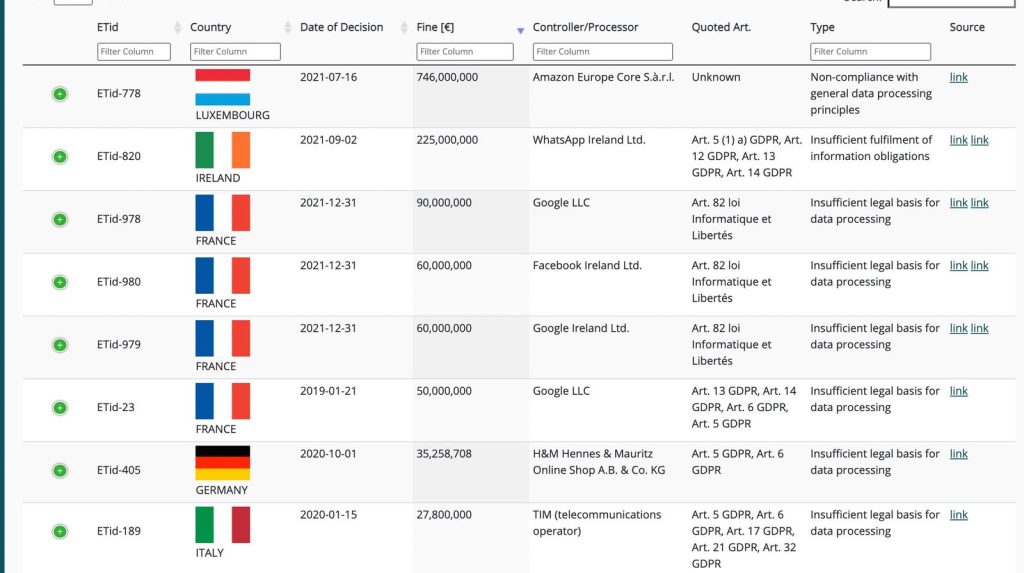Click the Source column header

pyautogui.click(x=967, y=27)
